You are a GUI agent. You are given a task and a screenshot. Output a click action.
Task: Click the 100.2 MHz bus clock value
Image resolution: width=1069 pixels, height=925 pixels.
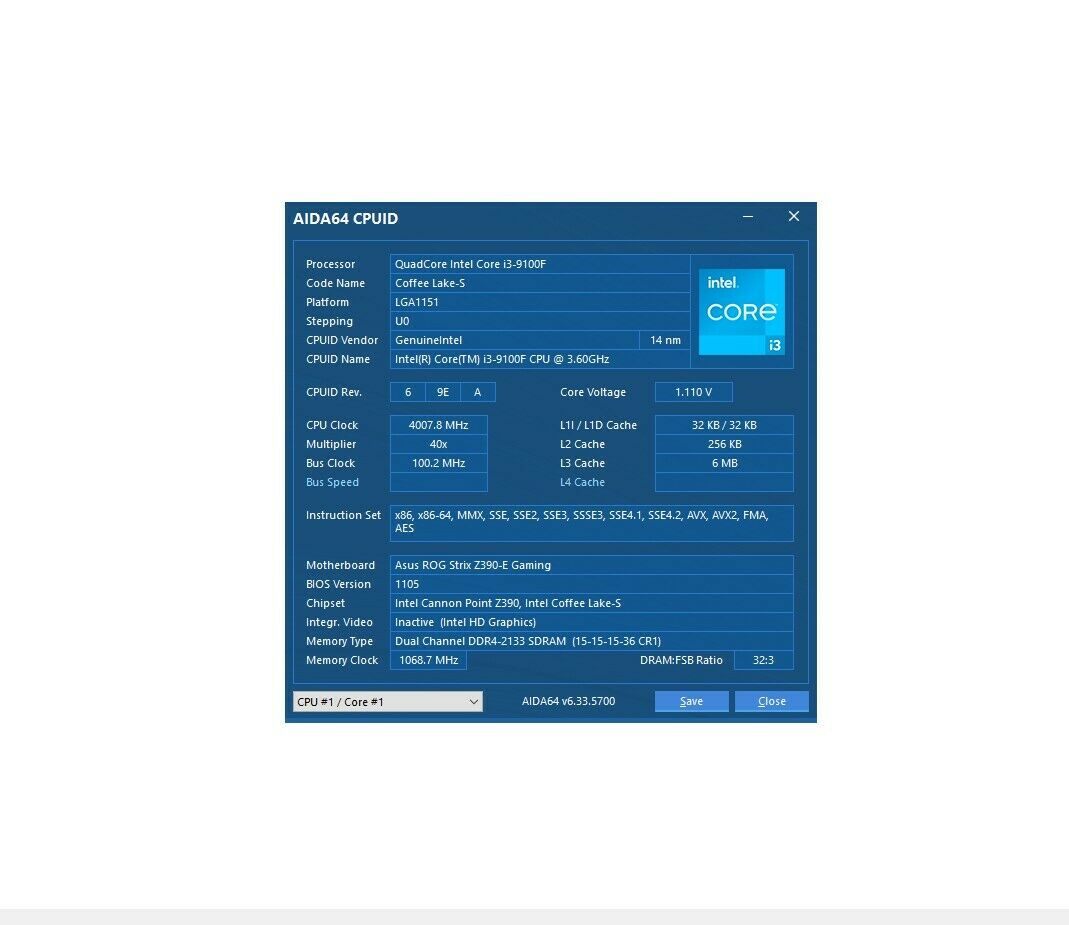[x=438, y=463]
